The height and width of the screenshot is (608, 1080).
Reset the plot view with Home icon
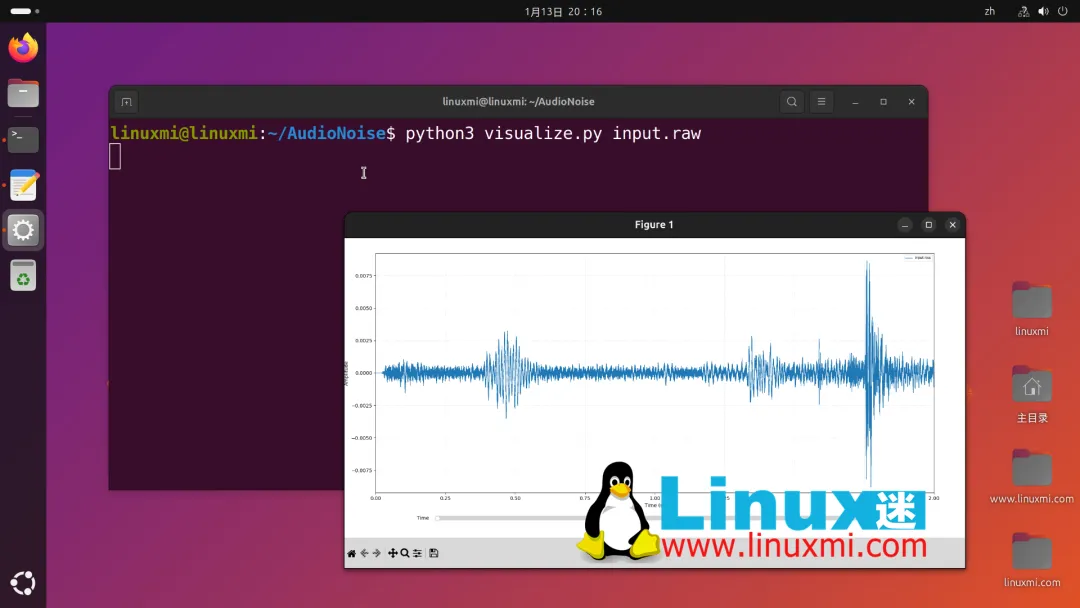pyautogui.click(x=351, y=553)
